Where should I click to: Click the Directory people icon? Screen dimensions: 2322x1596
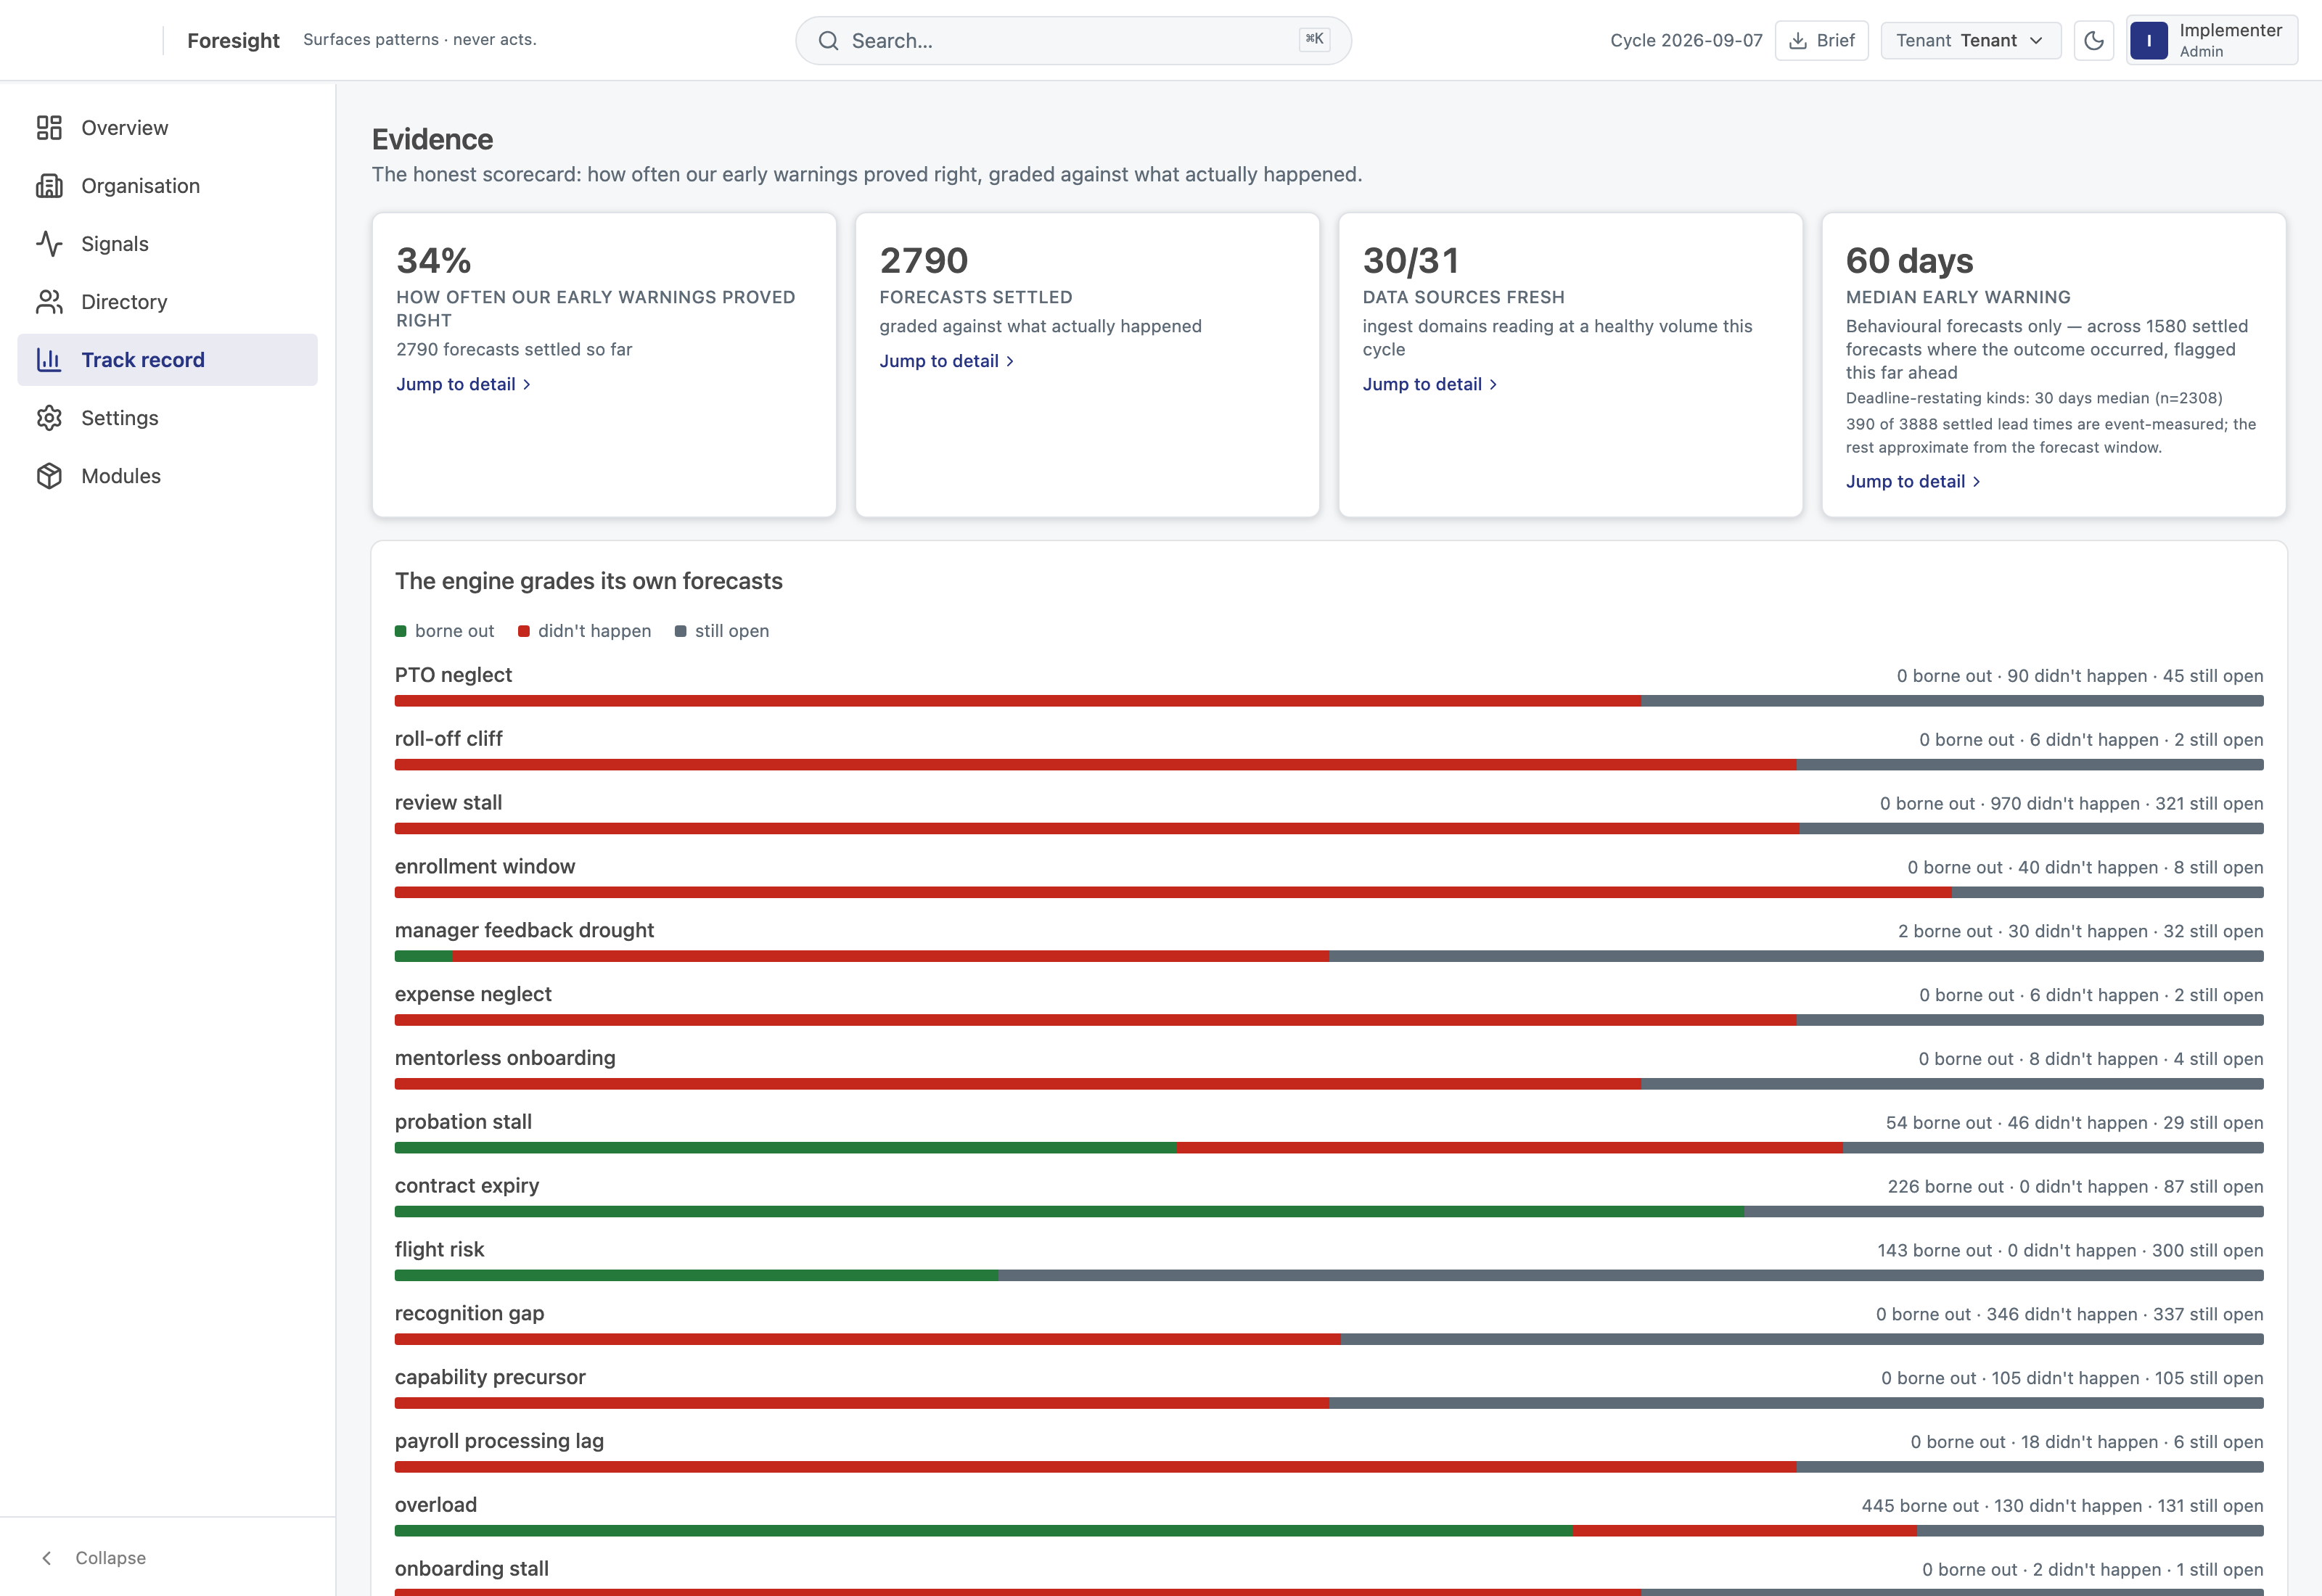(x=49, y=302)
